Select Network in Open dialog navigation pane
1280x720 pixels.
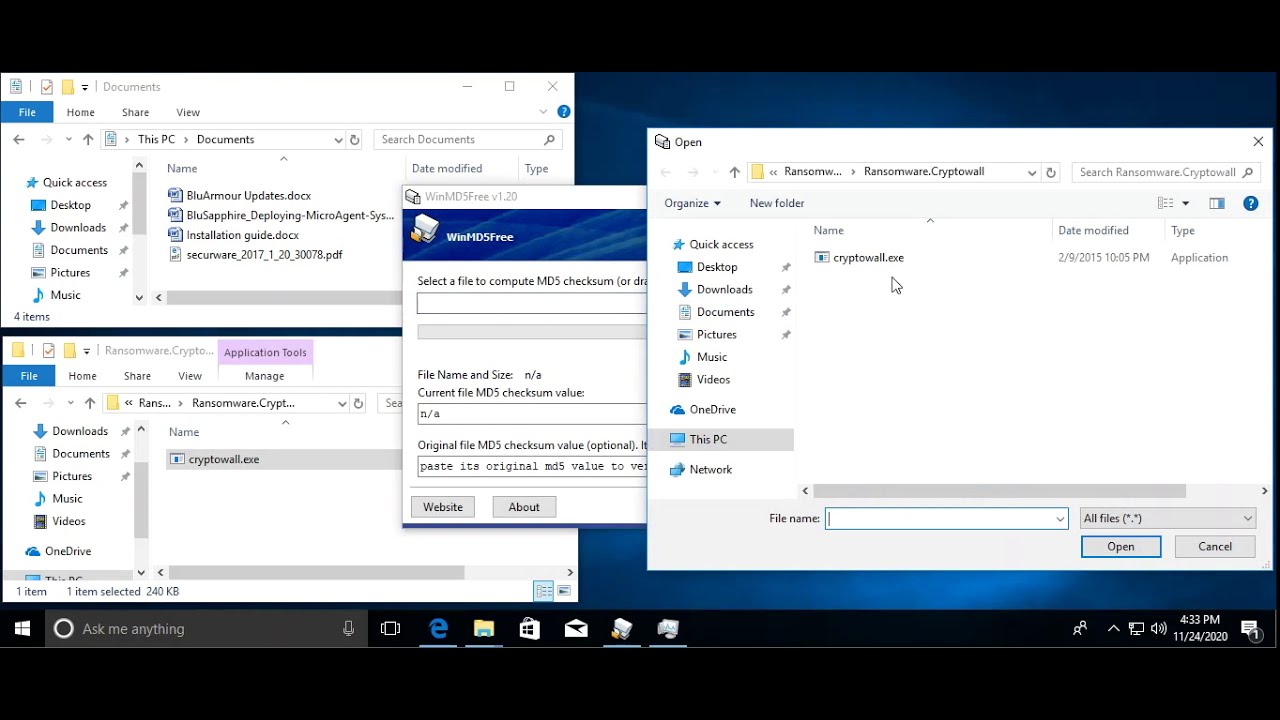tap(710, 470)
